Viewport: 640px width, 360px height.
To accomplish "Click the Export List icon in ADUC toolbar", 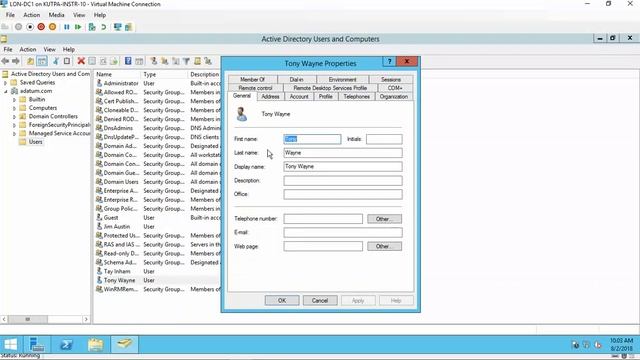I will click(x=114, y=61).
